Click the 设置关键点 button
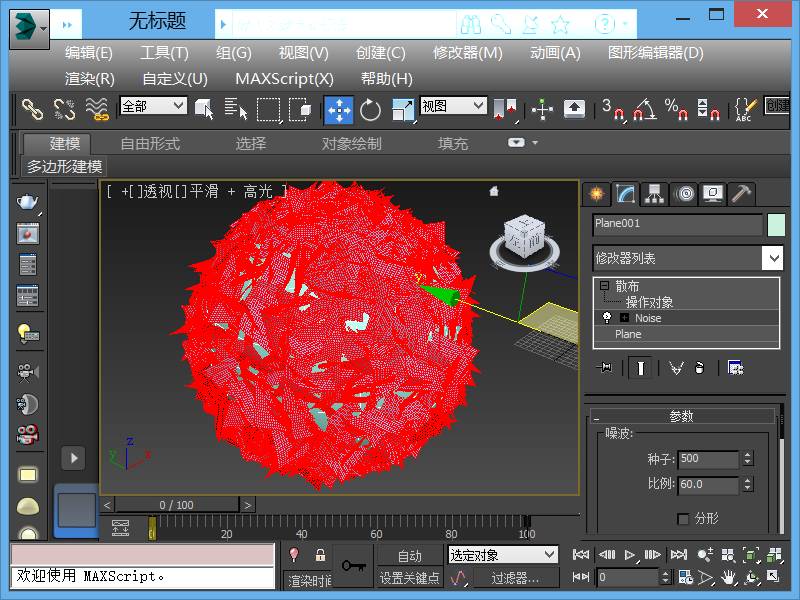 (409, 578)
